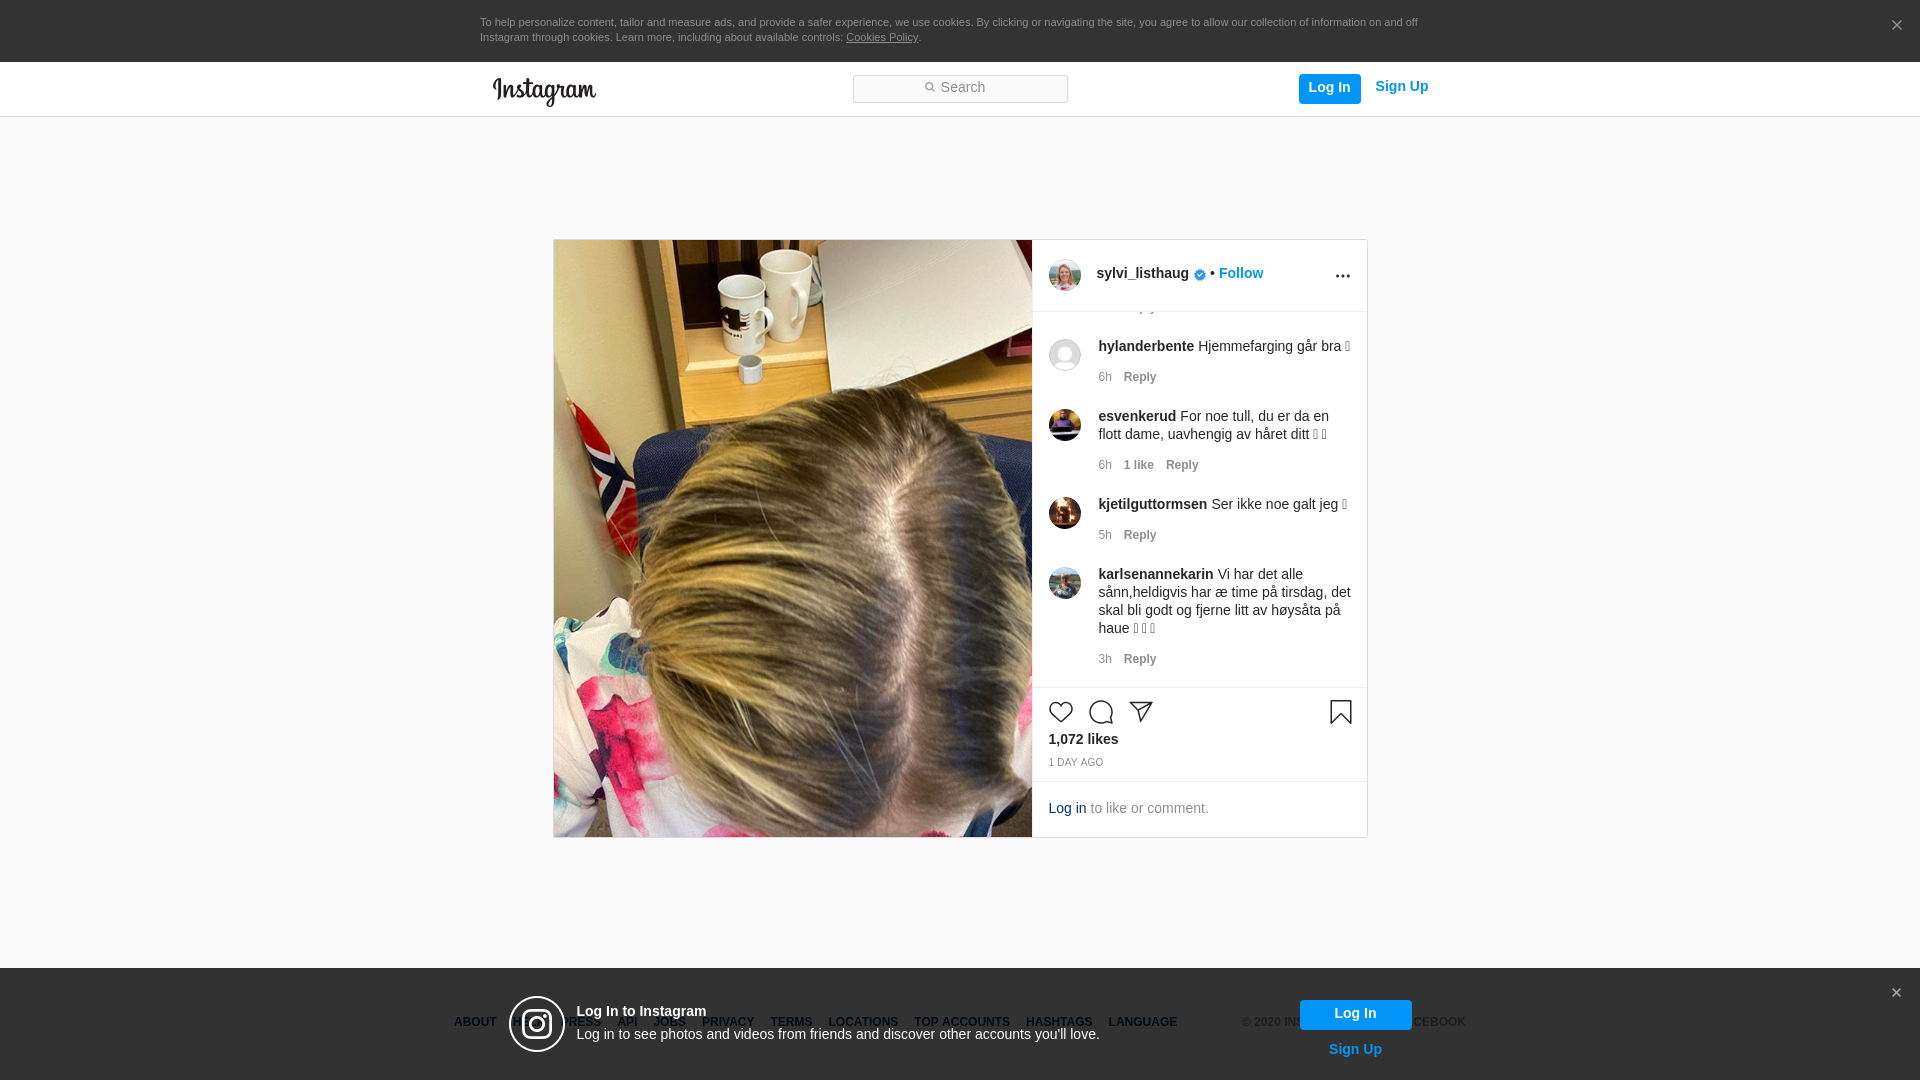This screenshot has width=1920, height=1080.
Task: Click the Instagram logo
Action: 544,91
